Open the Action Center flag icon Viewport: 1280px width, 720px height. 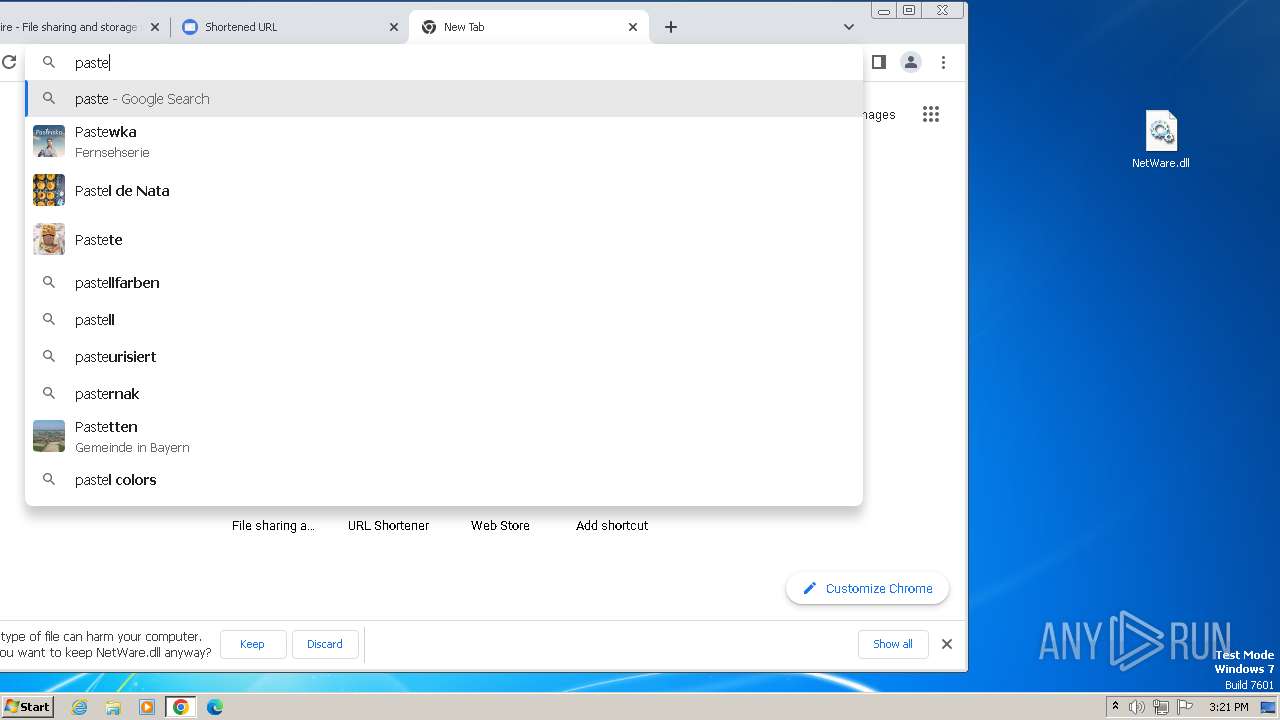point(1185,707)
